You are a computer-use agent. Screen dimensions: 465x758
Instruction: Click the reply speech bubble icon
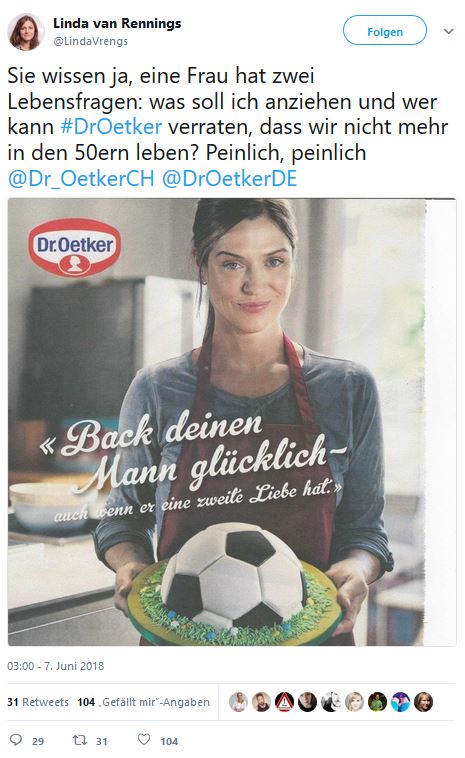pos(16,740)
